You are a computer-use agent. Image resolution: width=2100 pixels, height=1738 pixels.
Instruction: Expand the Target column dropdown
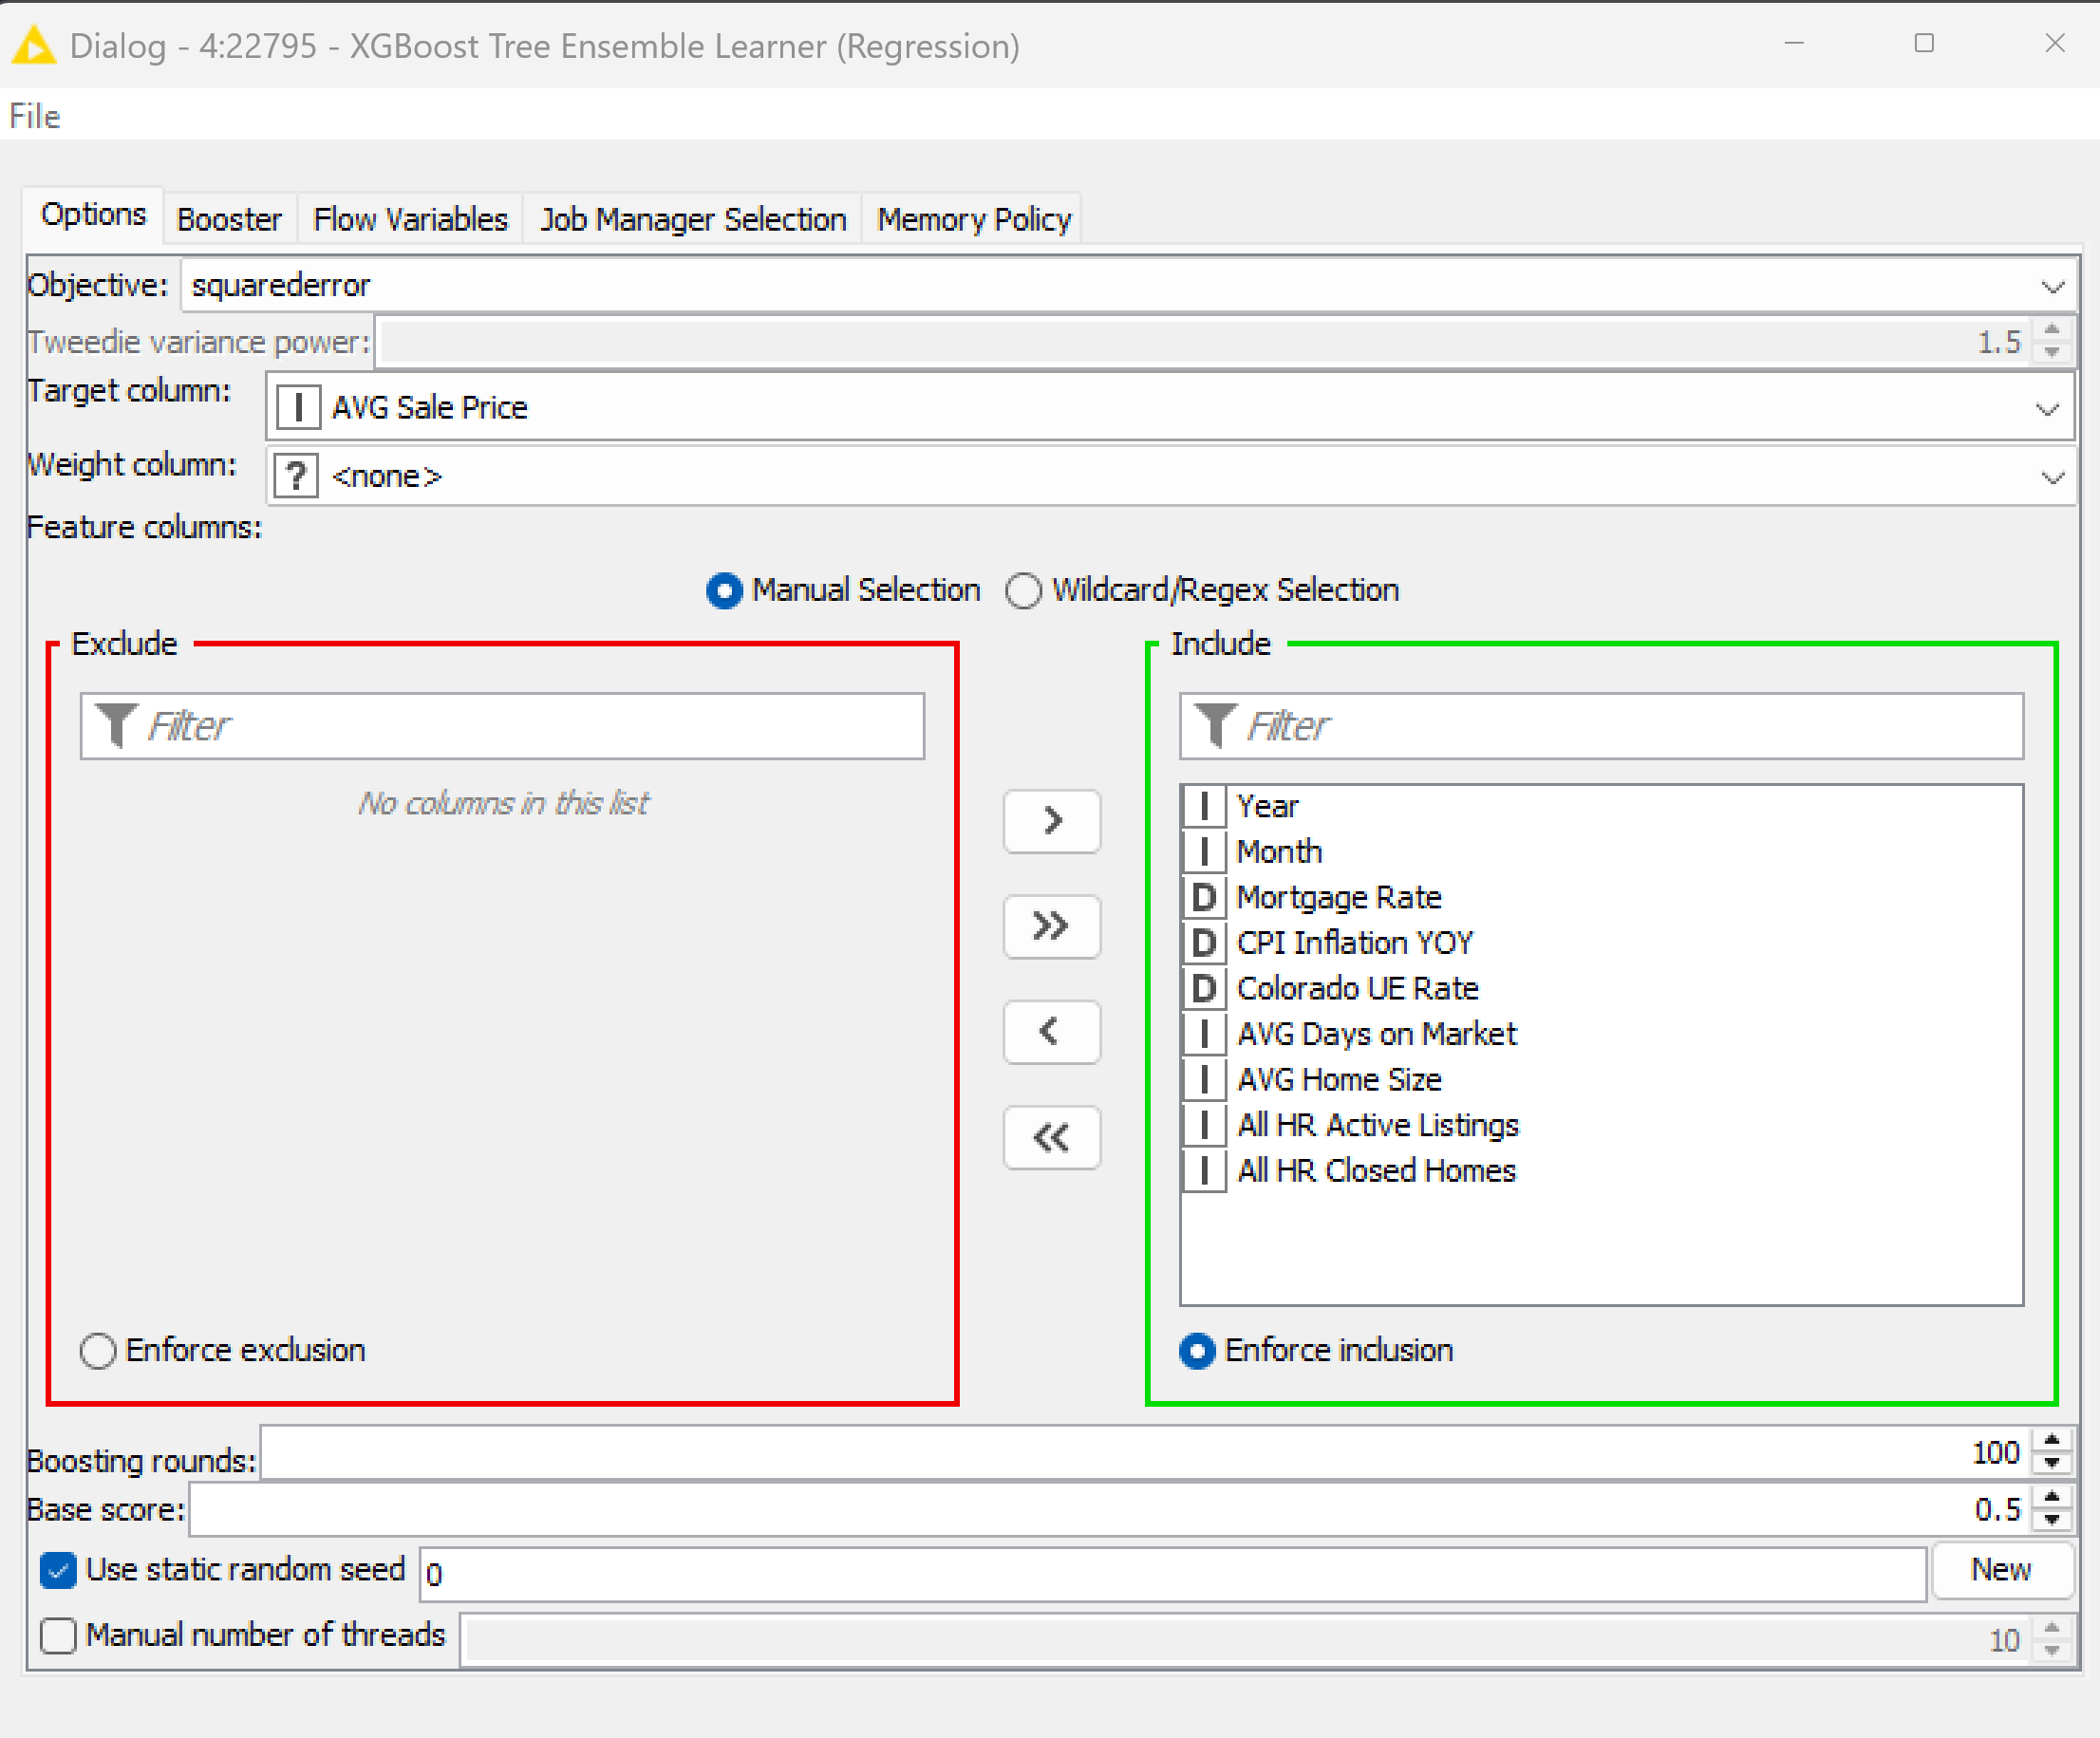(2047, 408)
